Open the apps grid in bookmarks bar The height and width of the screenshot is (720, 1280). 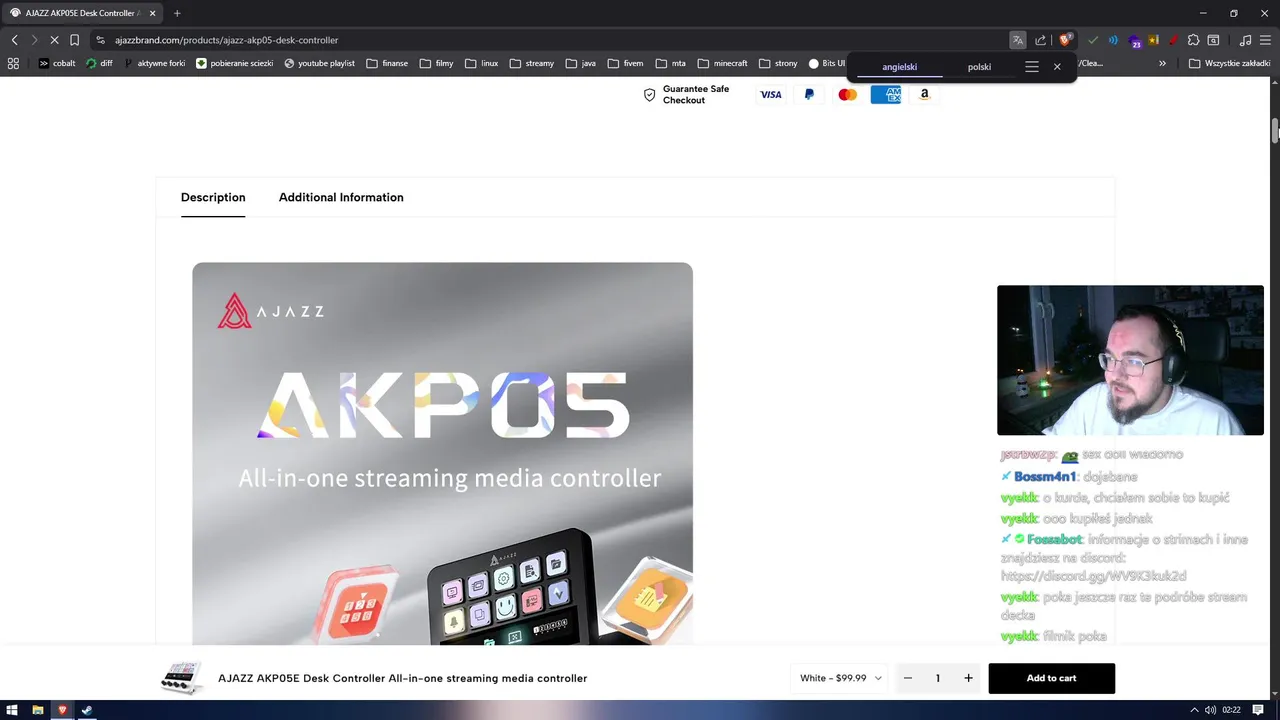[x=13, y=63]
